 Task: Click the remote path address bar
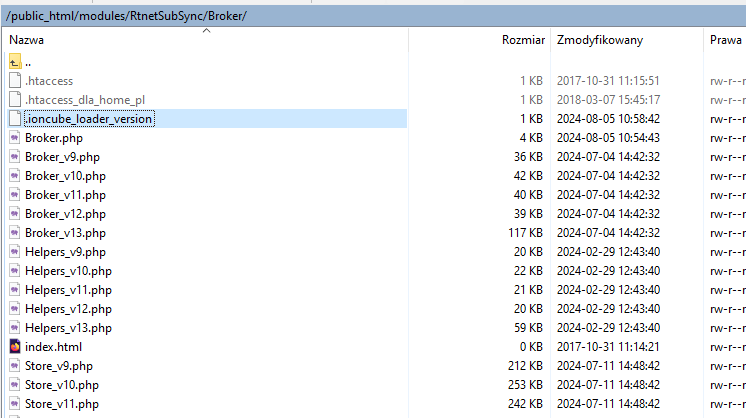click(x=373, y=16)
